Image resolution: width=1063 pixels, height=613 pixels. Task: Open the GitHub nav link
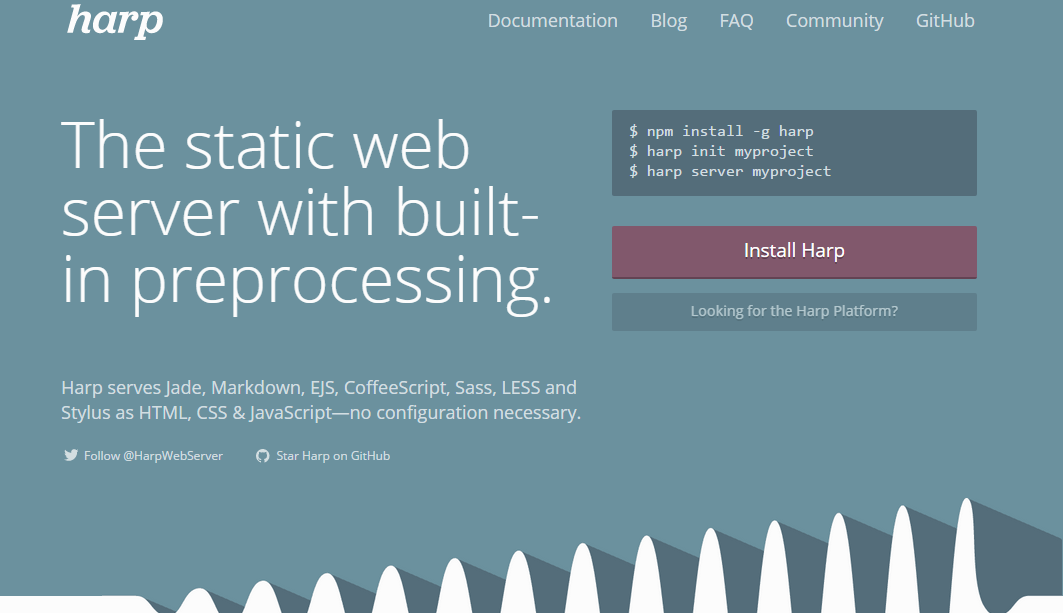(x=945, y=21)
